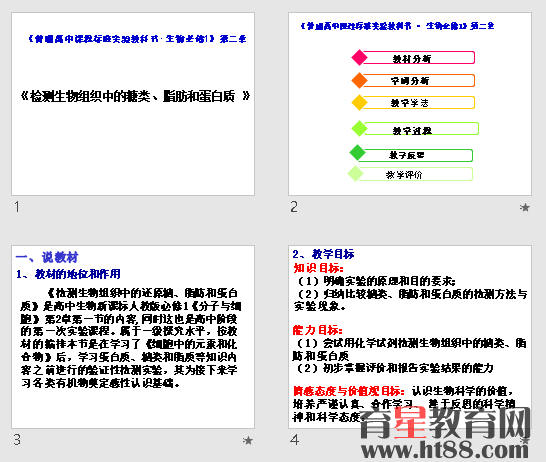
Task: Click the yellow diamond icon beside 教学学法
Action: click(359, 103)
